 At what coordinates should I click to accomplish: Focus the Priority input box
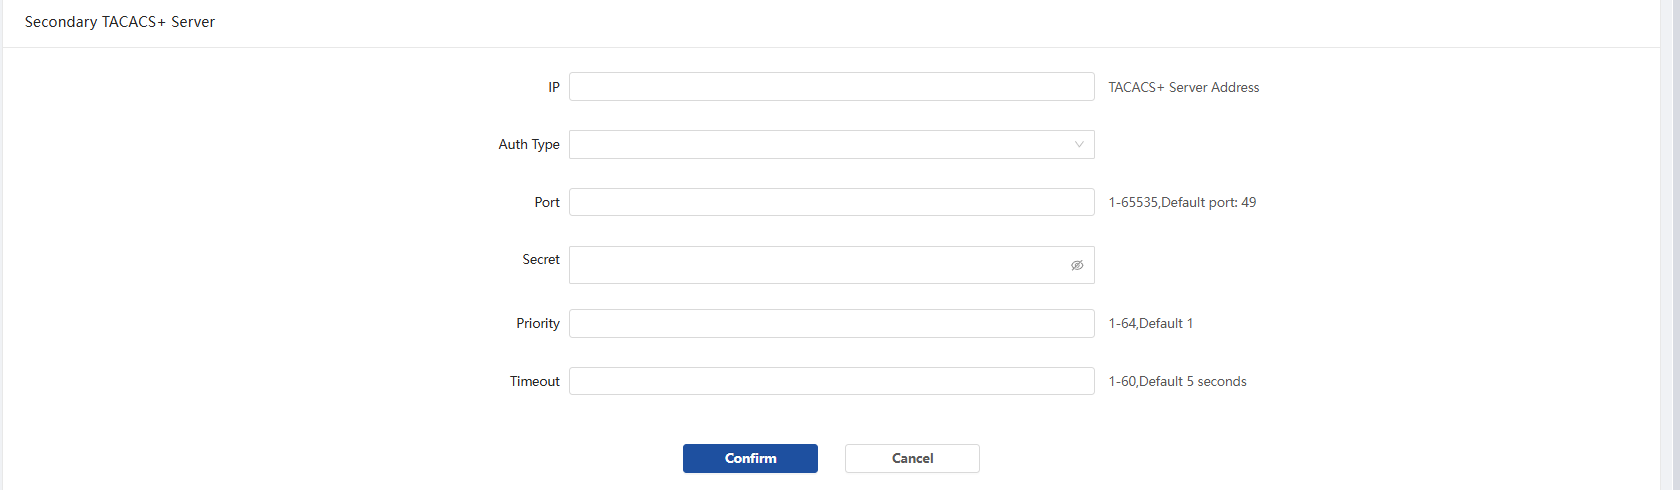[832, 323]
